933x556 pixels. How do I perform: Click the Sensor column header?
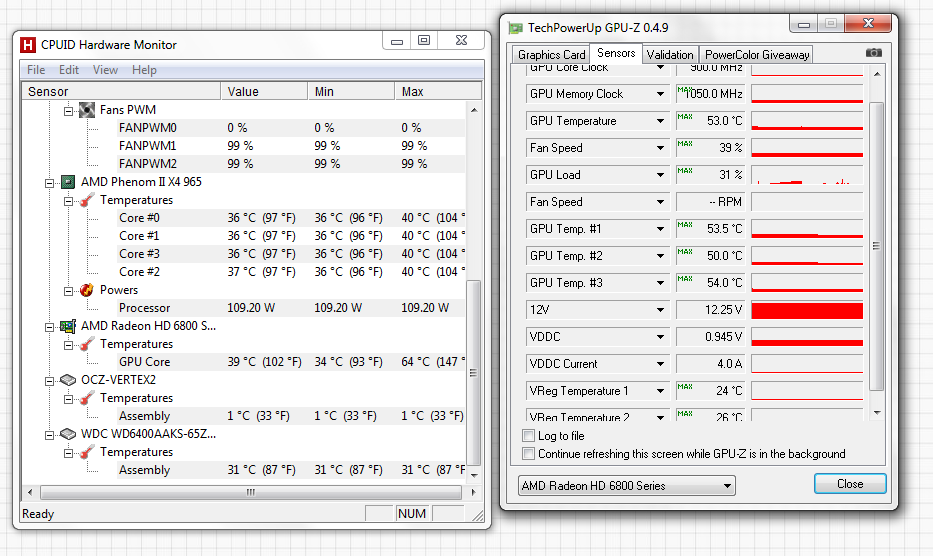[x=121, y=92]
